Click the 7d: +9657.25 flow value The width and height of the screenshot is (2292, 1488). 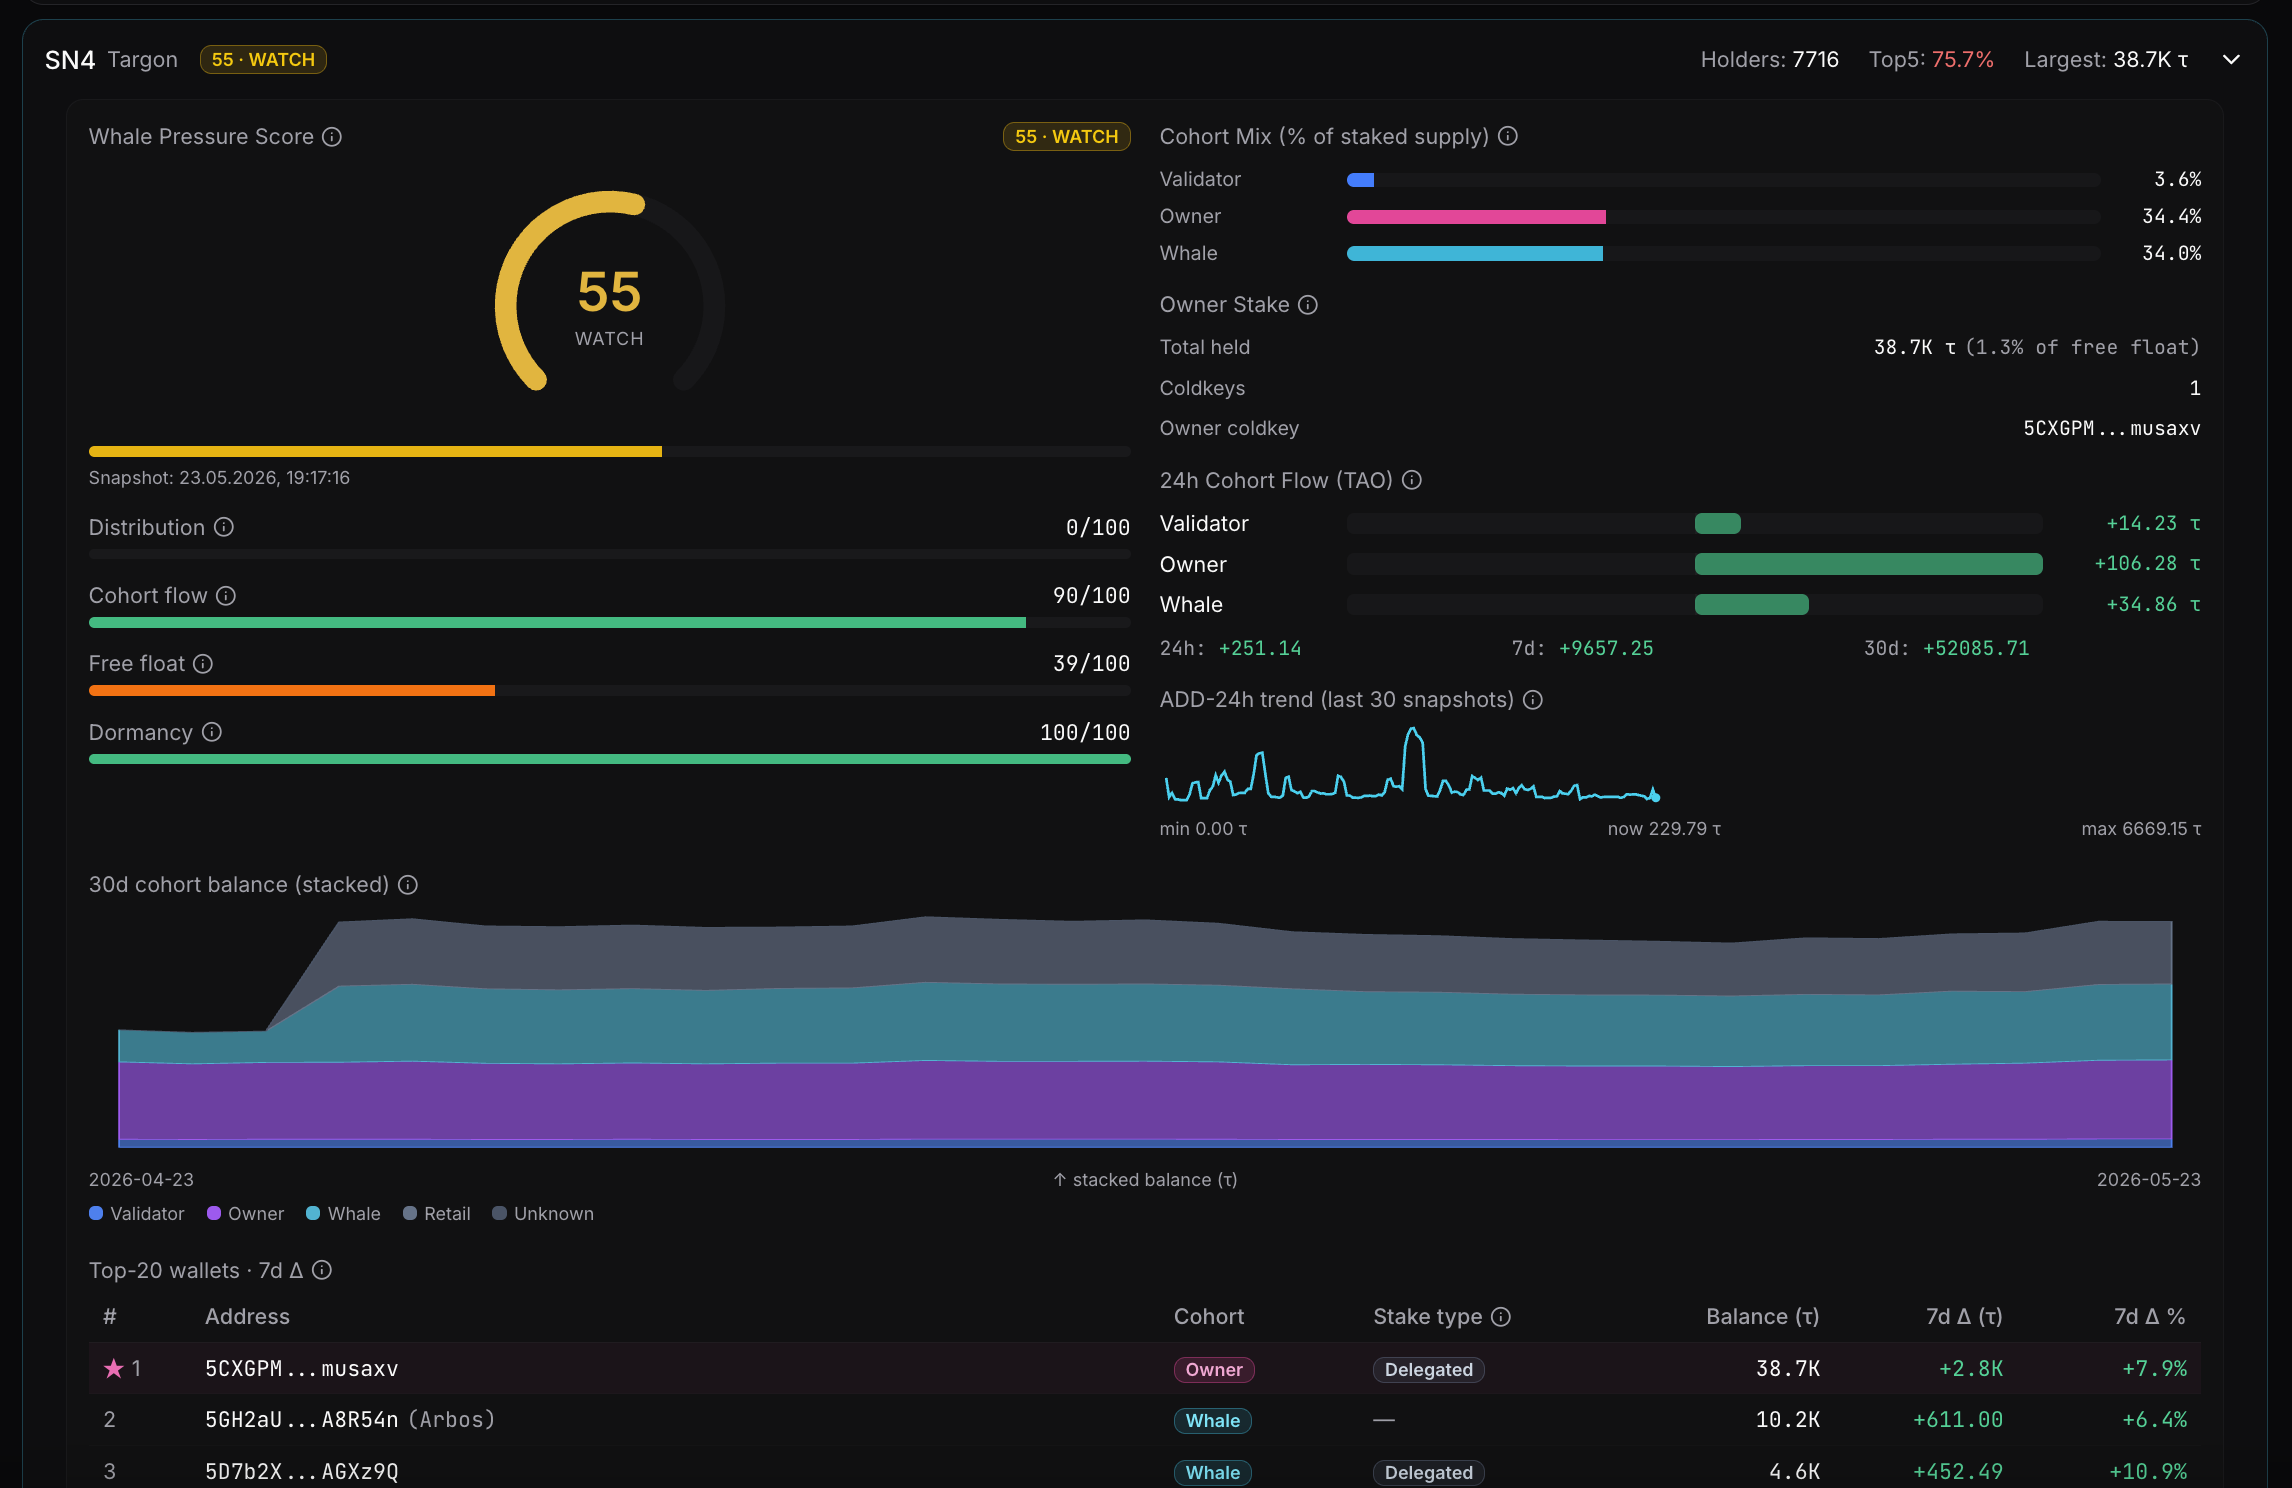coord(1582,649)
